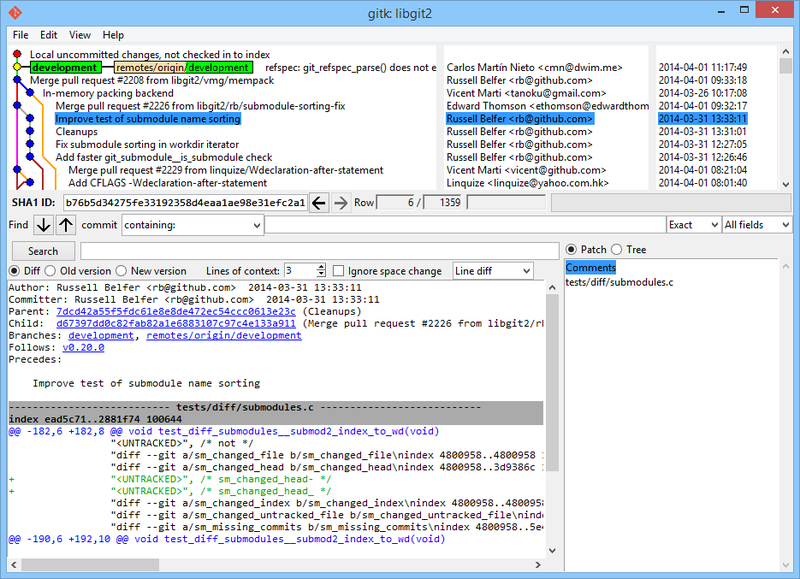
Task: Open the View menu
Action: click(79, 34)
